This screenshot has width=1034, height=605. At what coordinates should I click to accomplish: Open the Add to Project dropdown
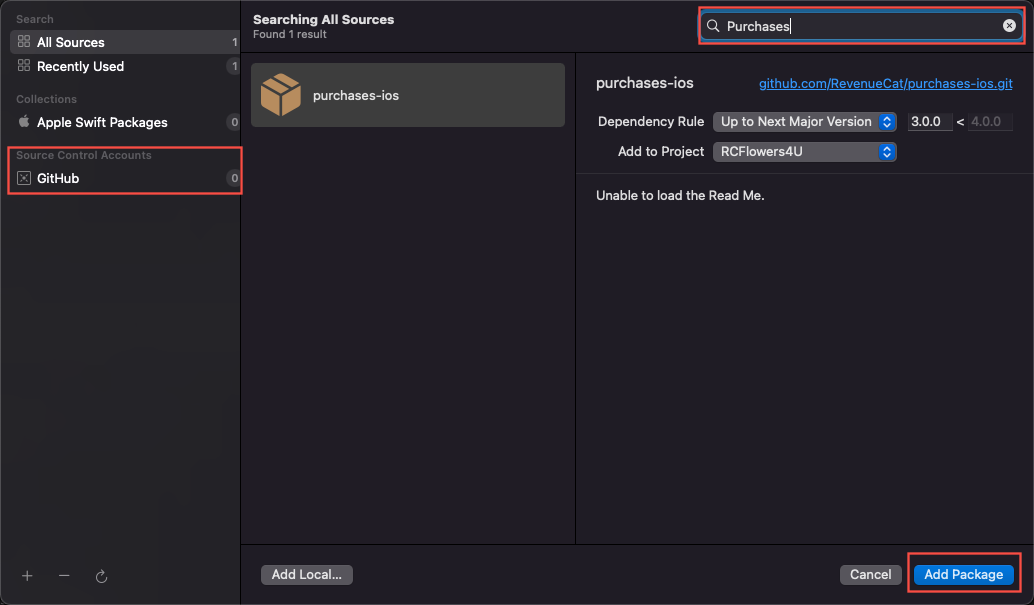click(805, 152)
